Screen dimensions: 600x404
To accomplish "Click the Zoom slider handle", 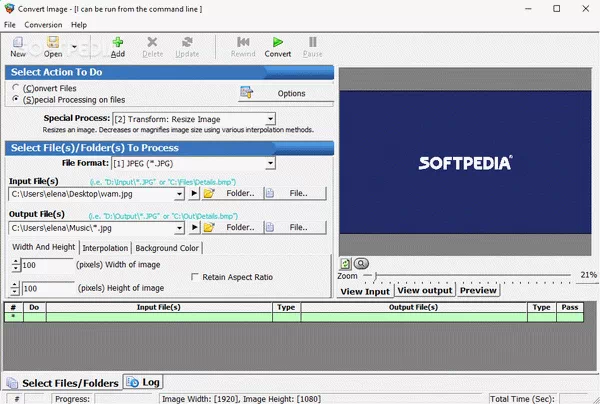I will 376,275.
